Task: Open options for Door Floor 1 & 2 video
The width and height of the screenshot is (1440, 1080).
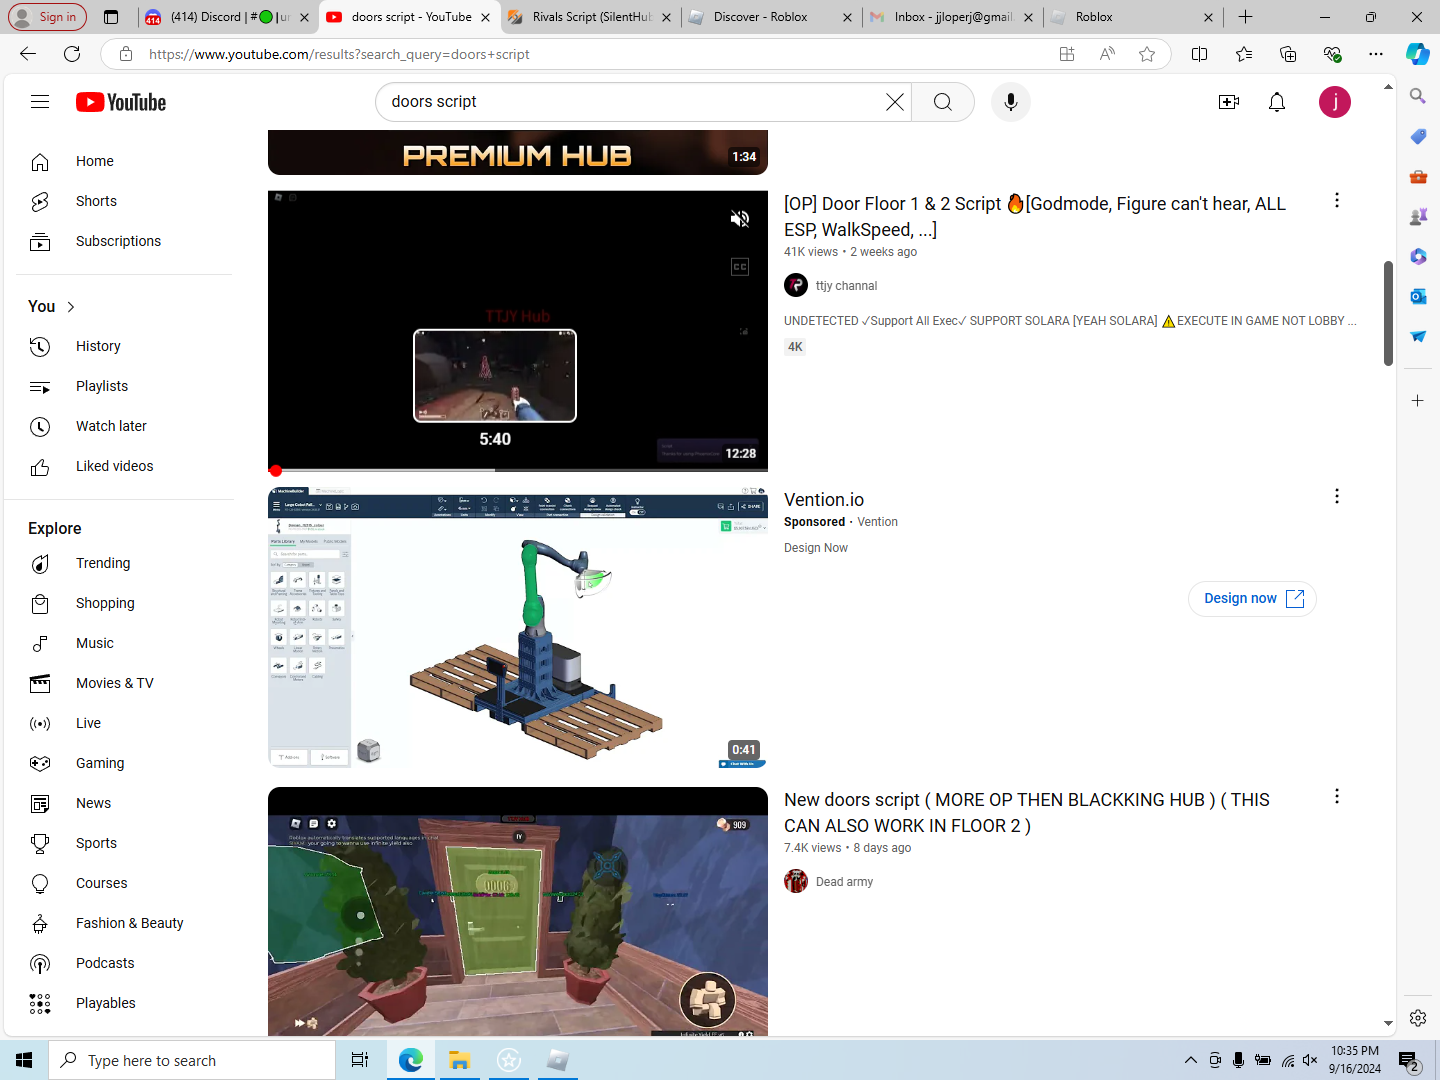Action: [x=1337, y=201]
